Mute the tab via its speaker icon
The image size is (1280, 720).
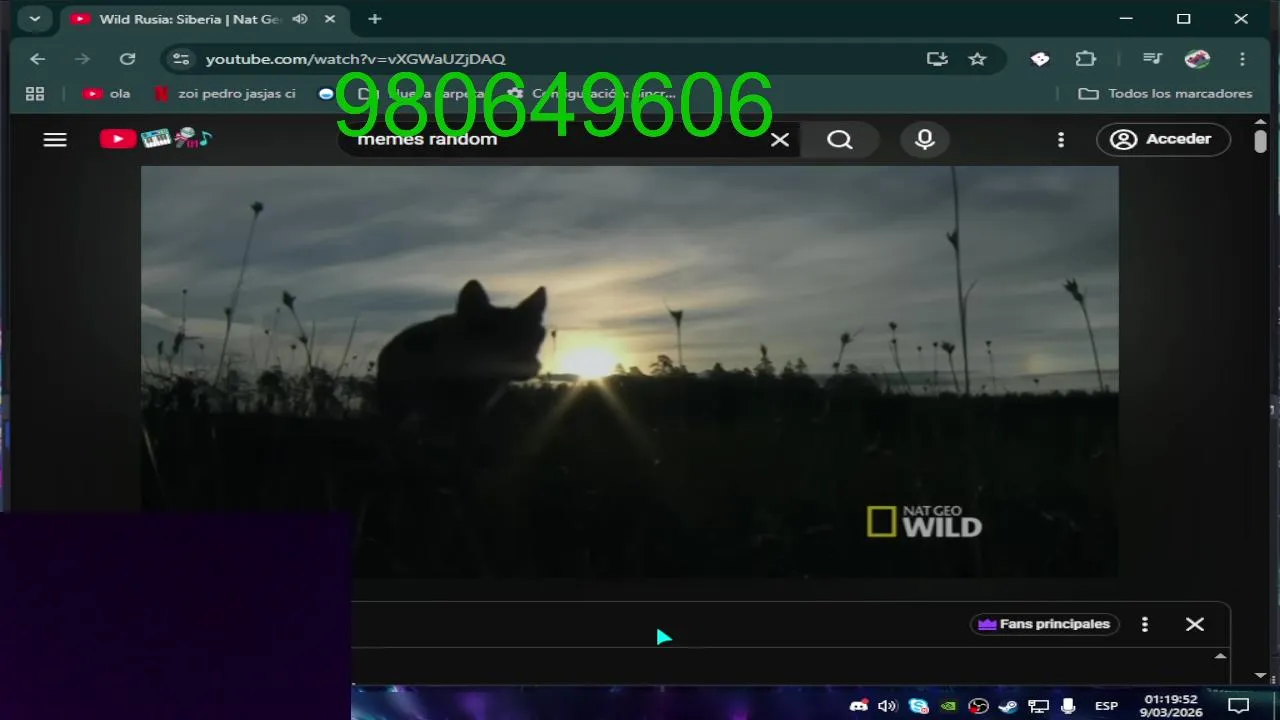point(300,19)
